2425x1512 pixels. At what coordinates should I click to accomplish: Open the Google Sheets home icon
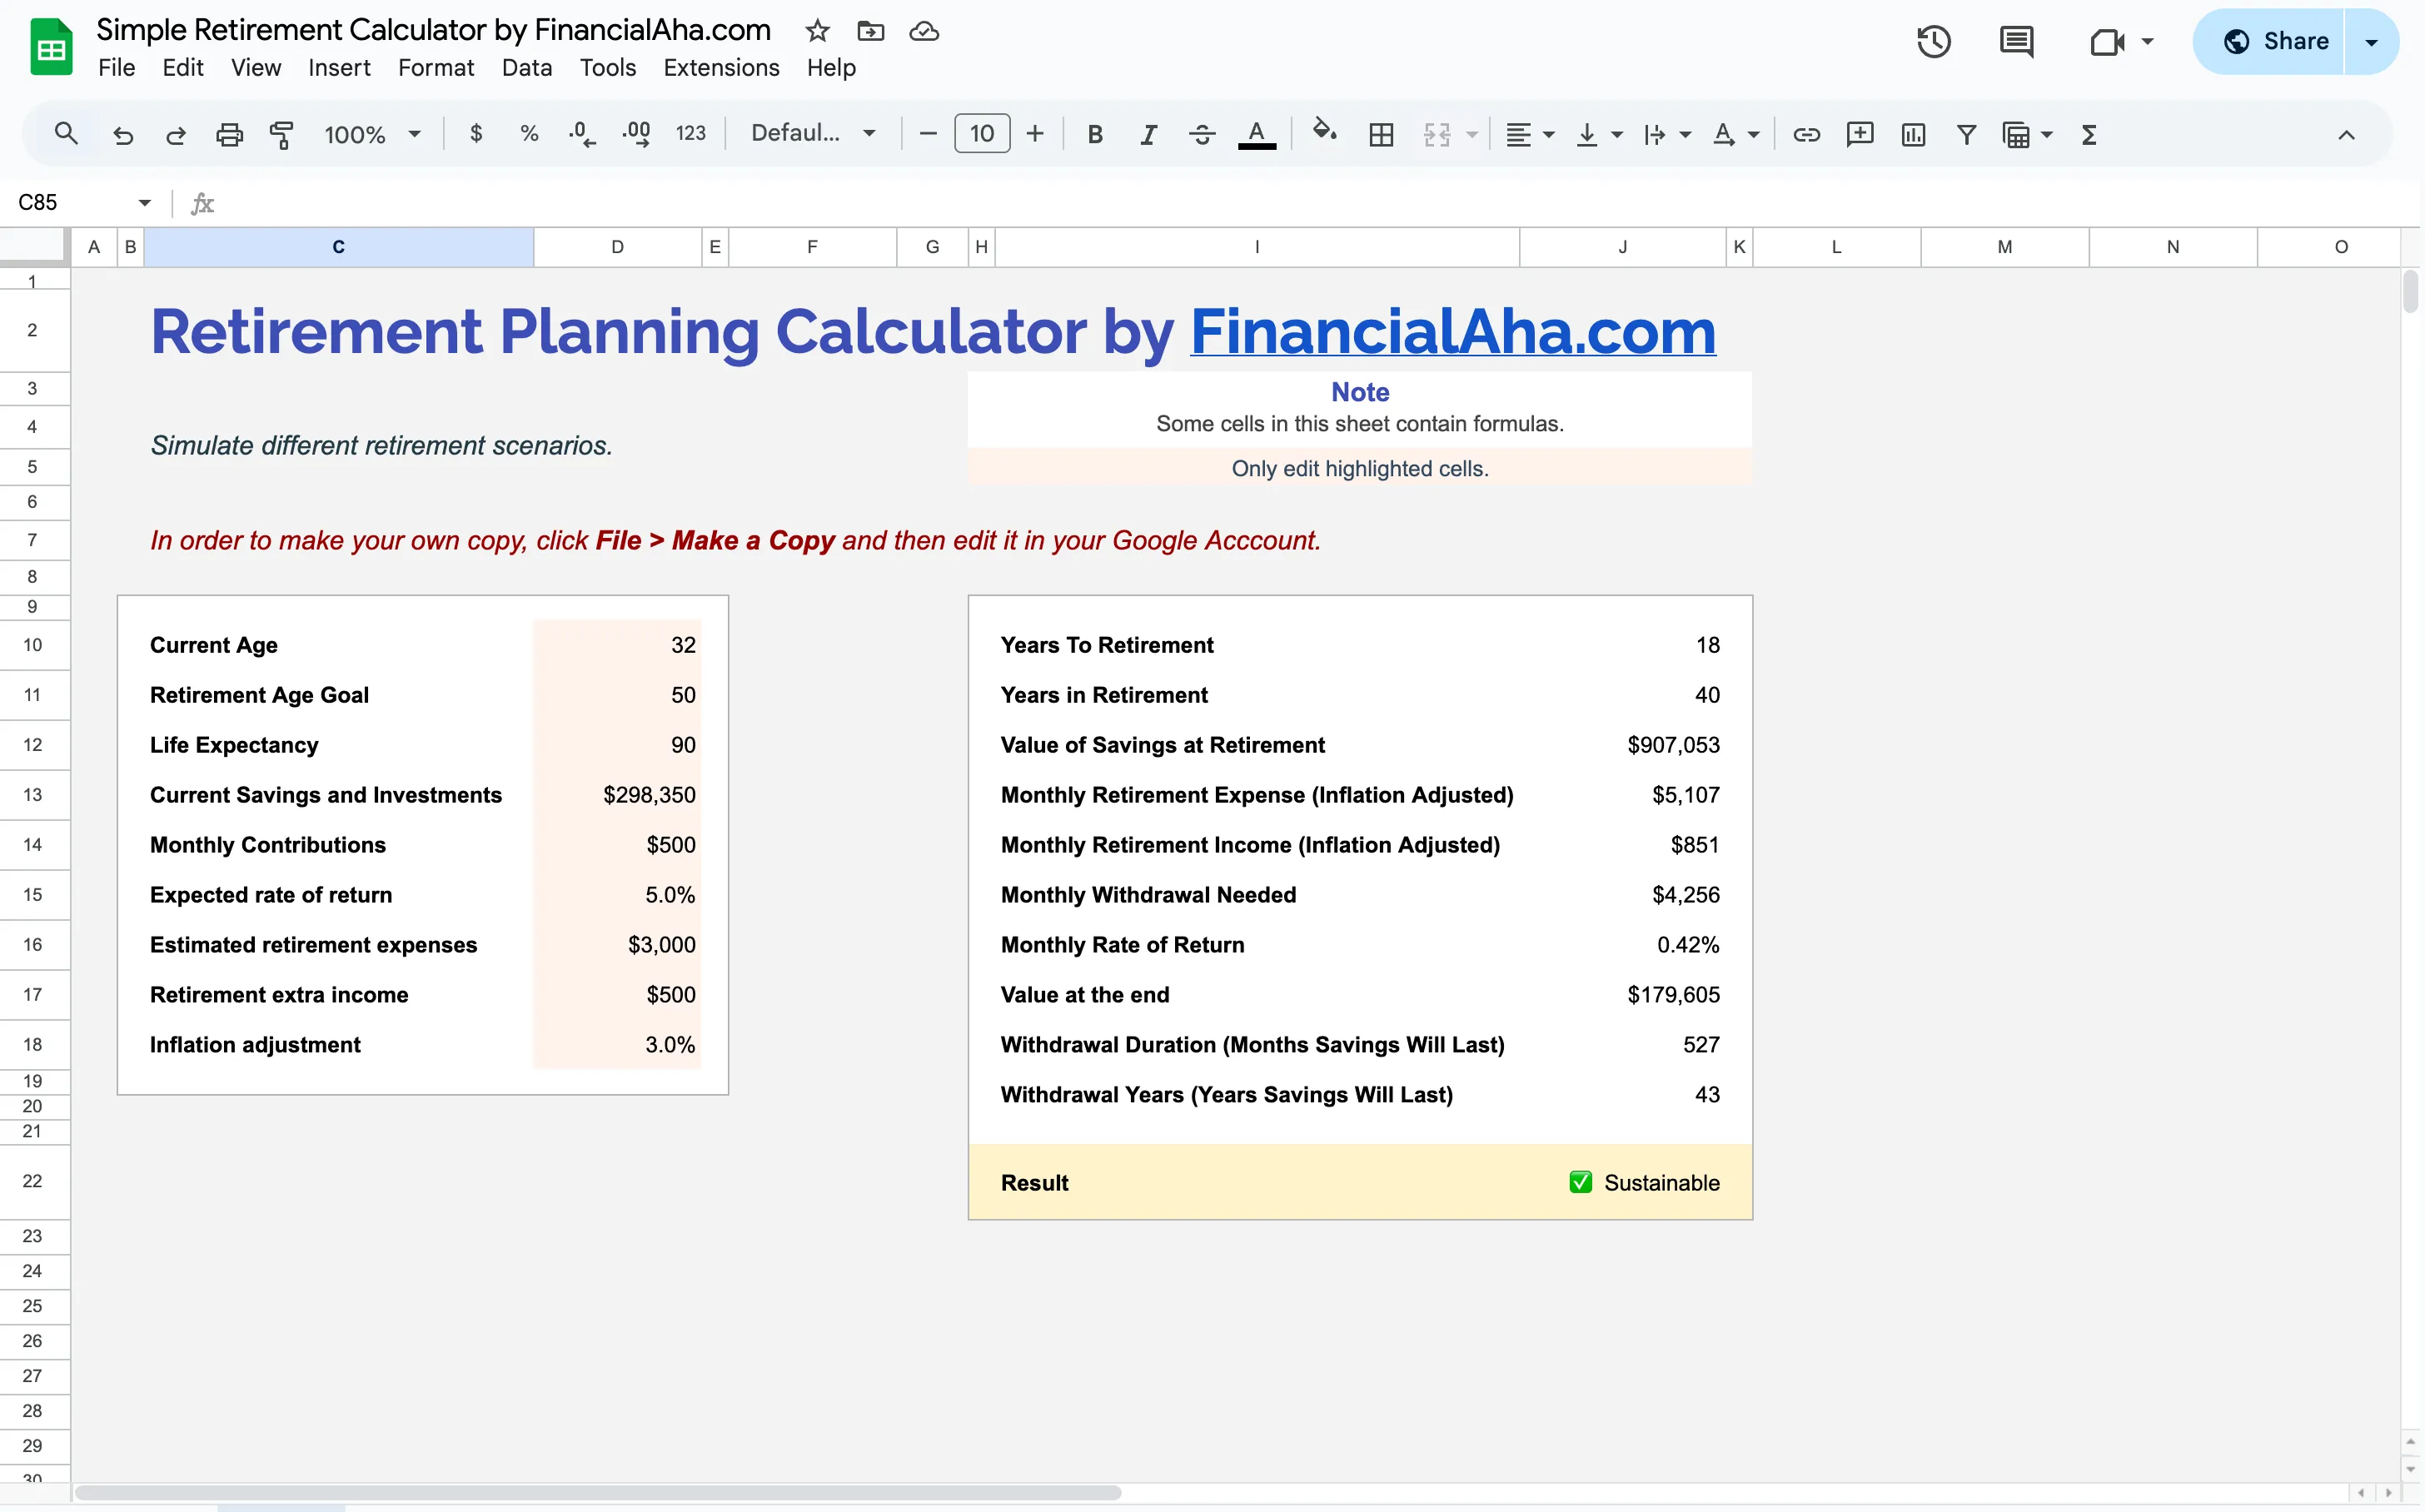51,46
